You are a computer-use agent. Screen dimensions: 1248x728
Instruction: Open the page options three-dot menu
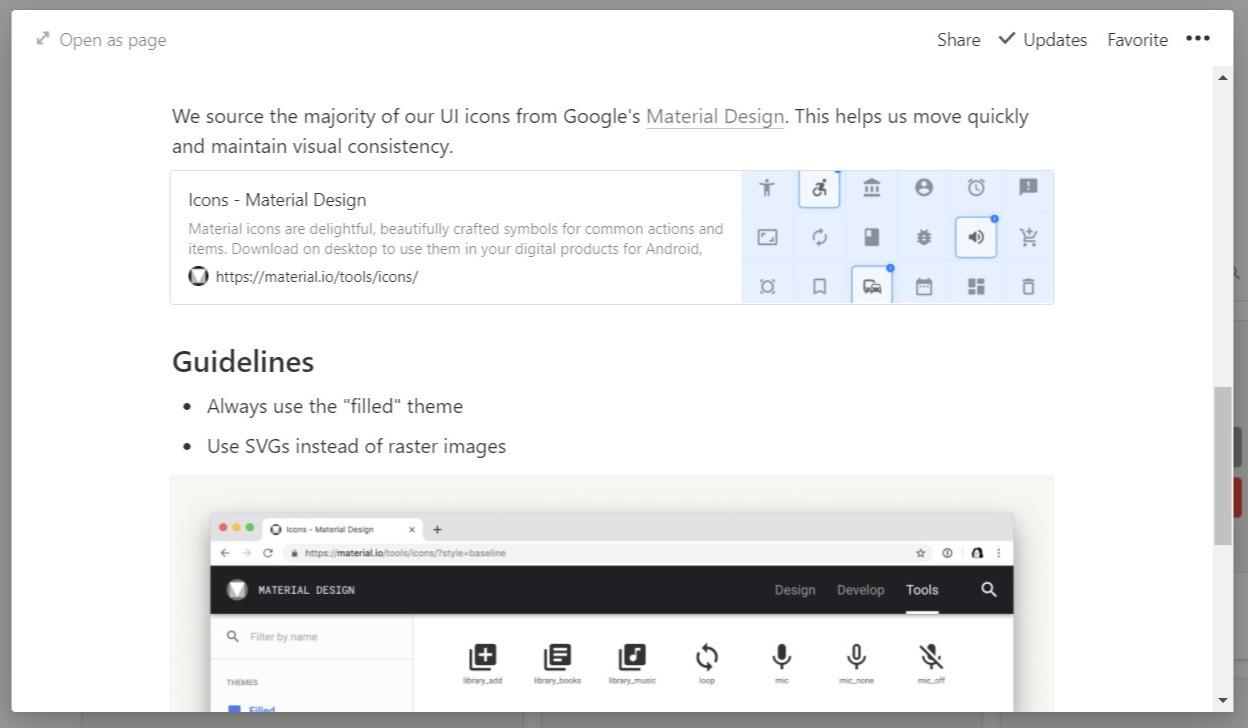click(x=1198, y=39)
